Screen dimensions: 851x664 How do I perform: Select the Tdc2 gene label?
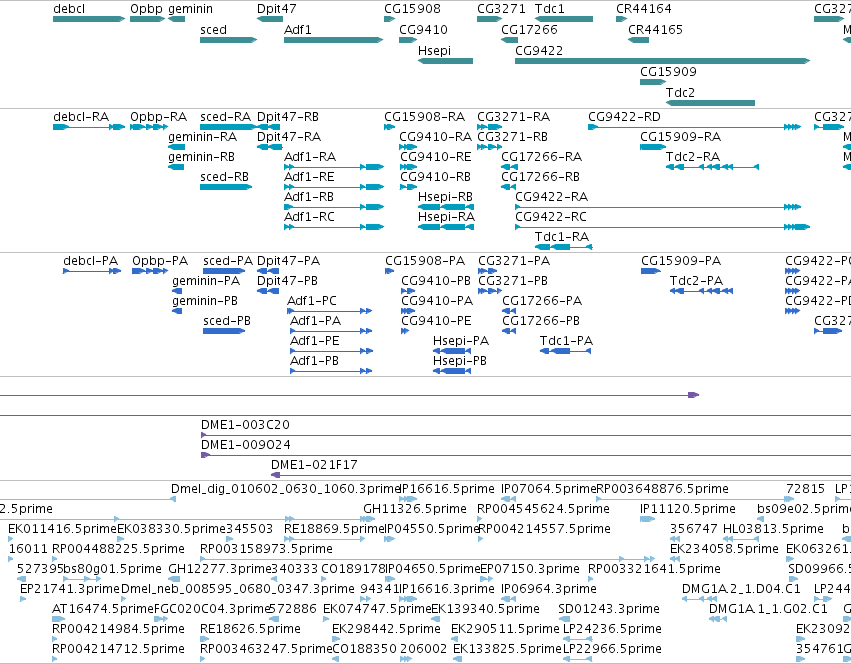pos(681,93)
